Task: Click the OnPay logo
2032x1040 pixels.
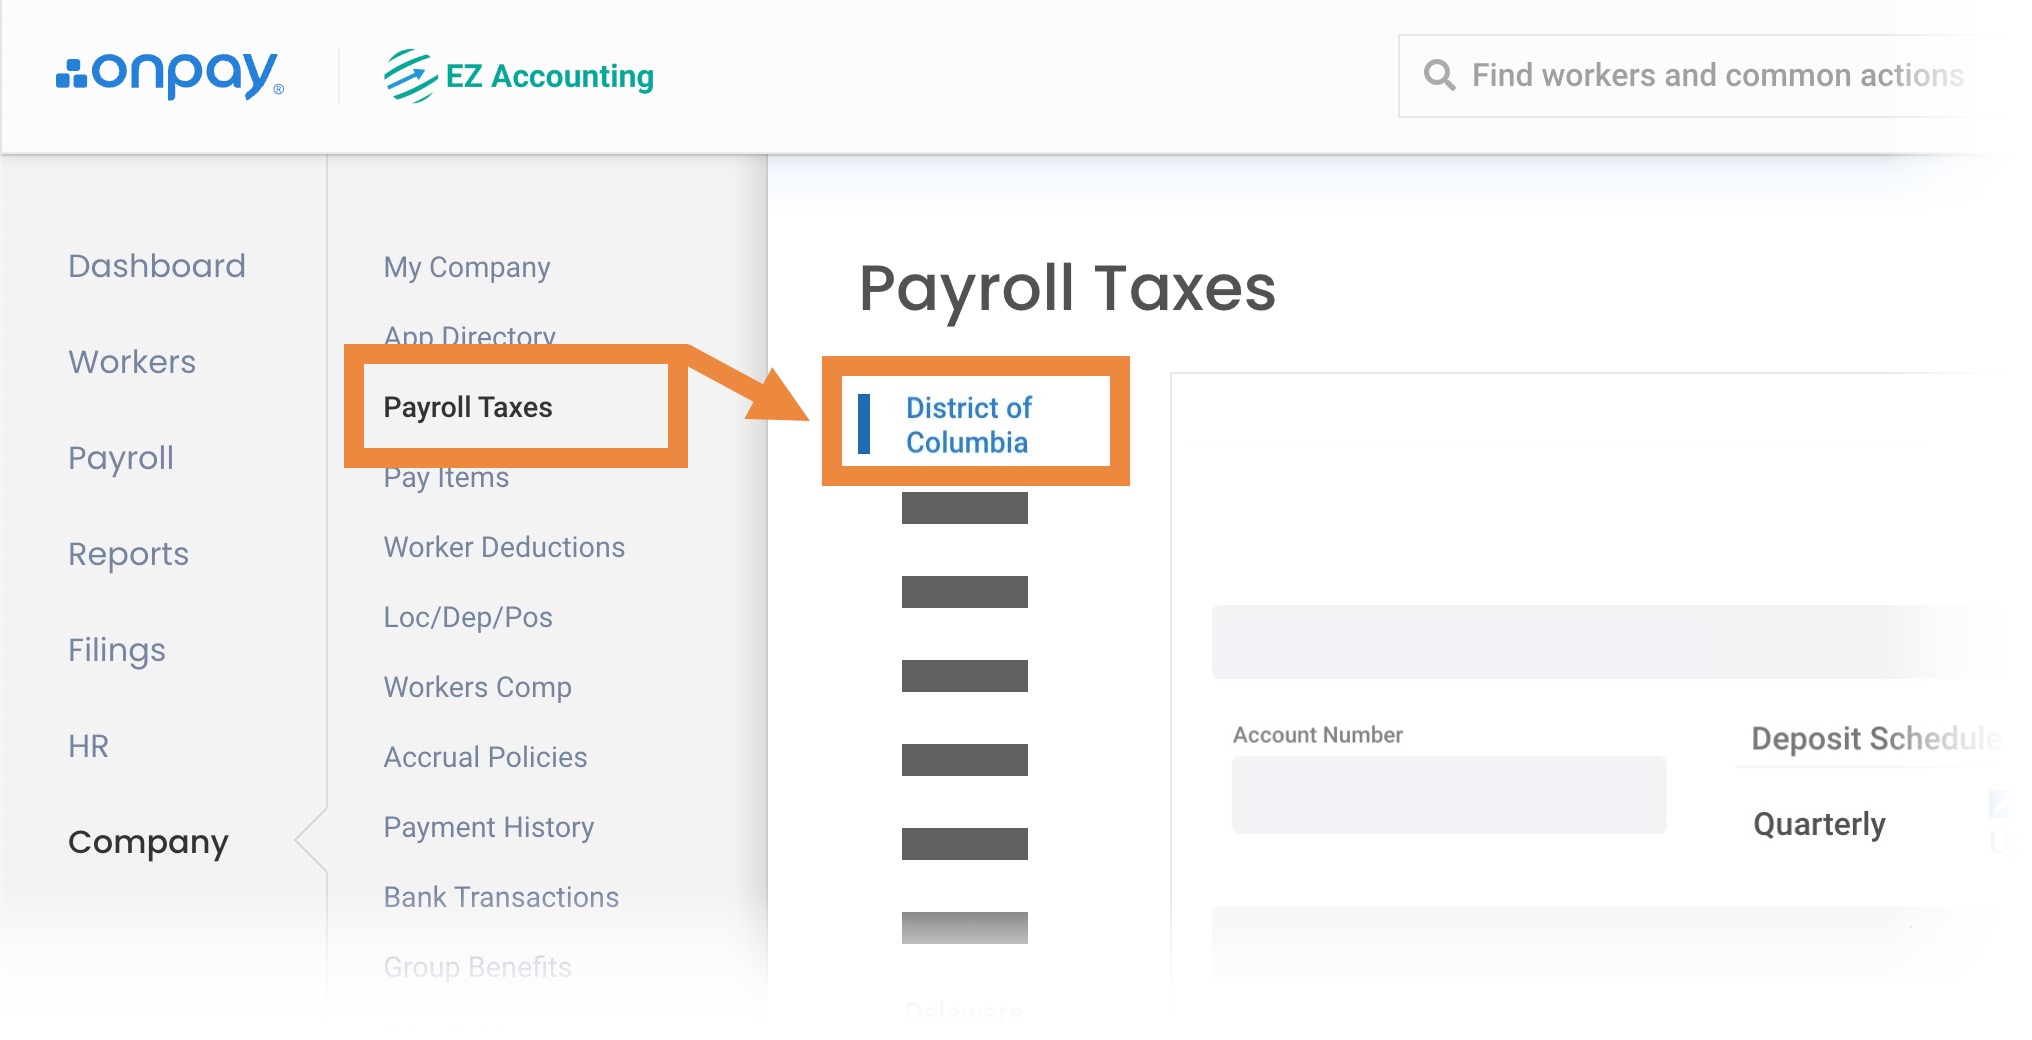Action: pos(169,75)
